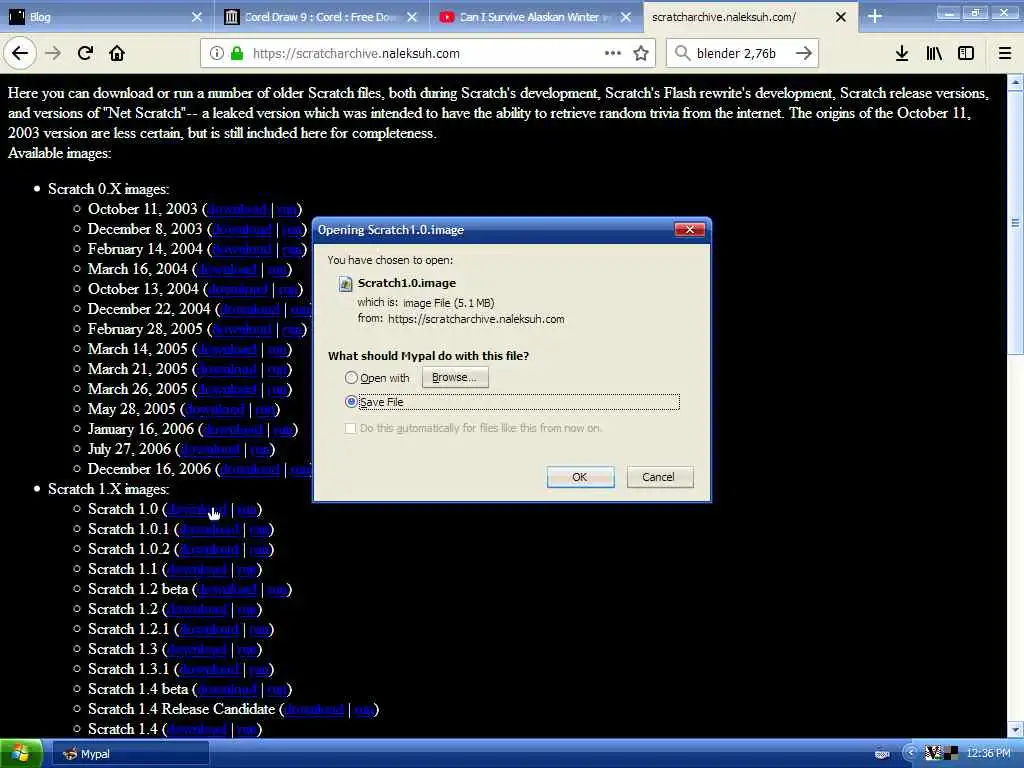1024x768 pixels.
Task: Go to the home page via house icon
Action: pyautogui.click(x=117, y=53)
